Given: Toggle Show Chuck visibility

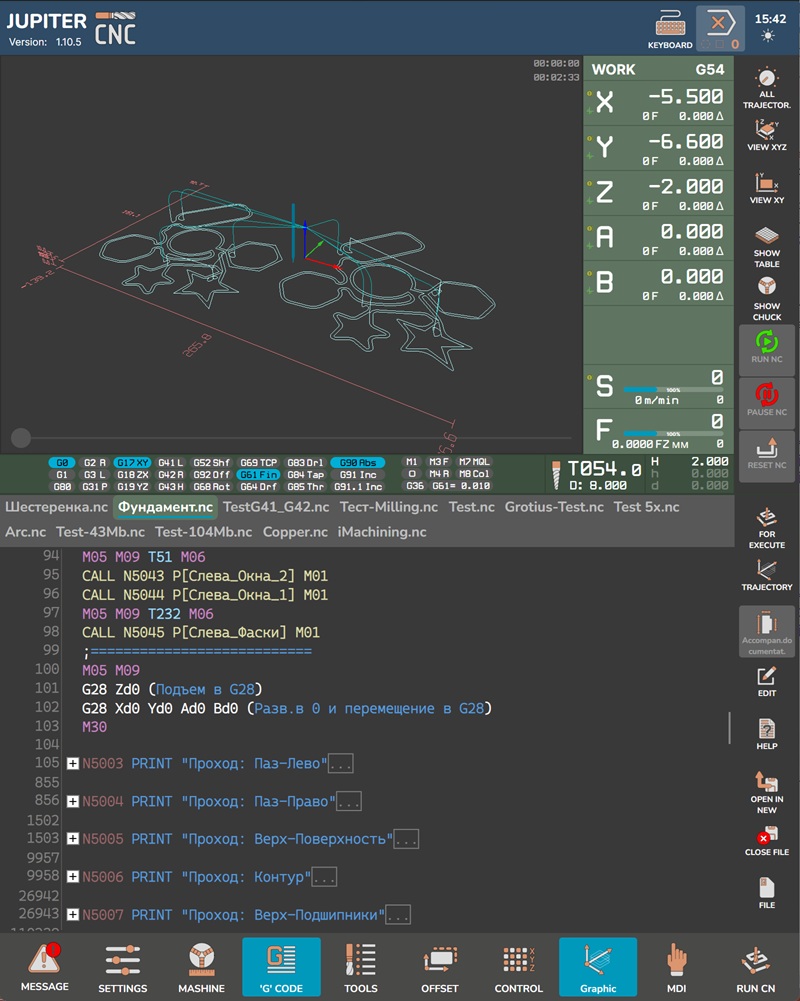Looking at the screenshot, I should tap(766, 298).
